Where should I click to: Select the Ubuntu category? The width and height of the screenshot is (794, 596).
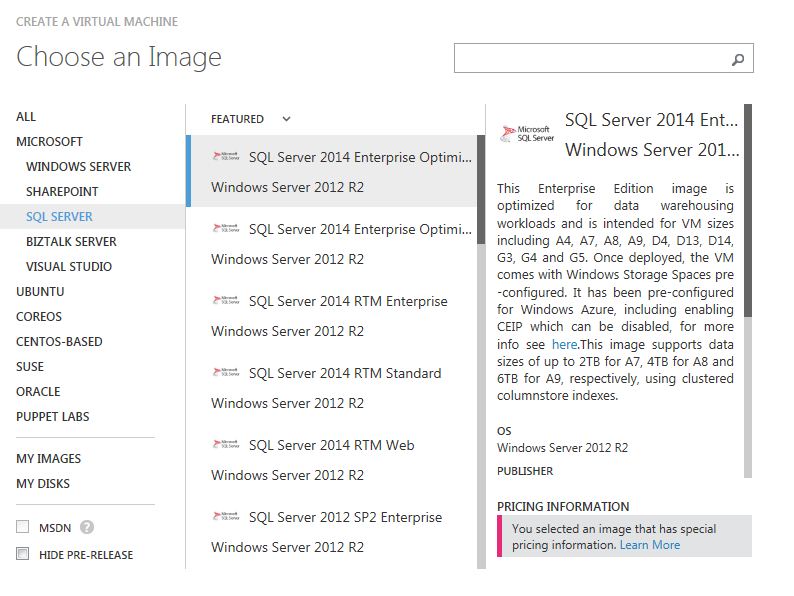tap(40, 292)
